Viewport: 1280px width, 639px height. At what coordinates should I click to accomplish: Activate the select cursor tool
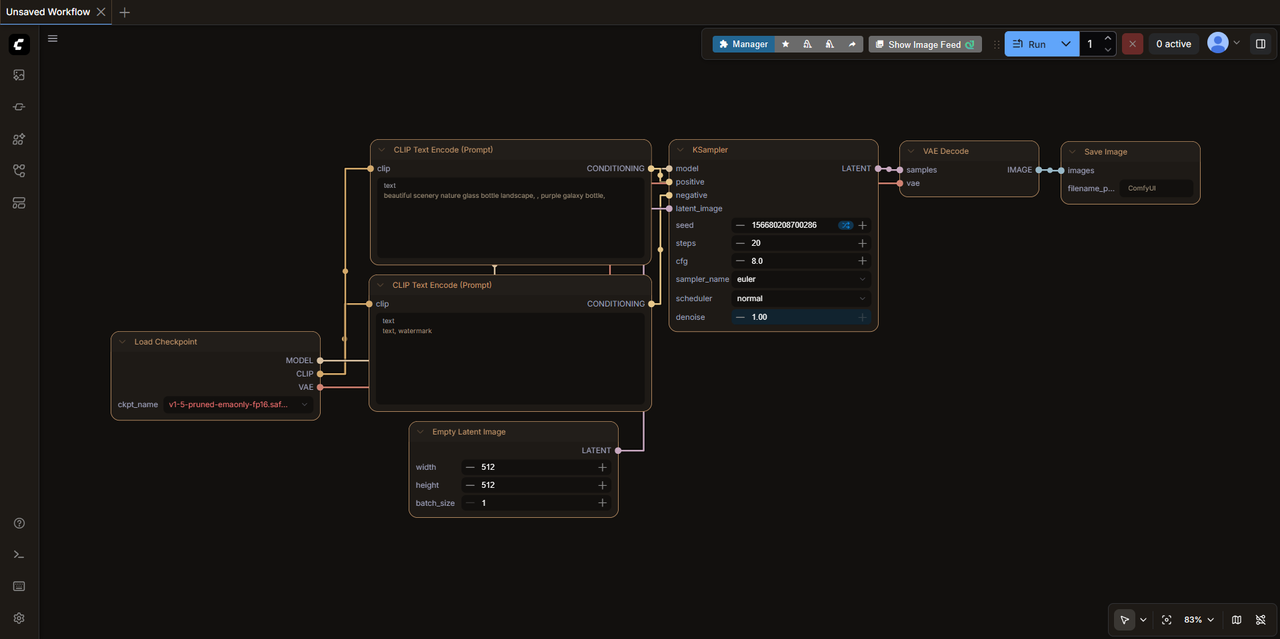coord(1125,620)
